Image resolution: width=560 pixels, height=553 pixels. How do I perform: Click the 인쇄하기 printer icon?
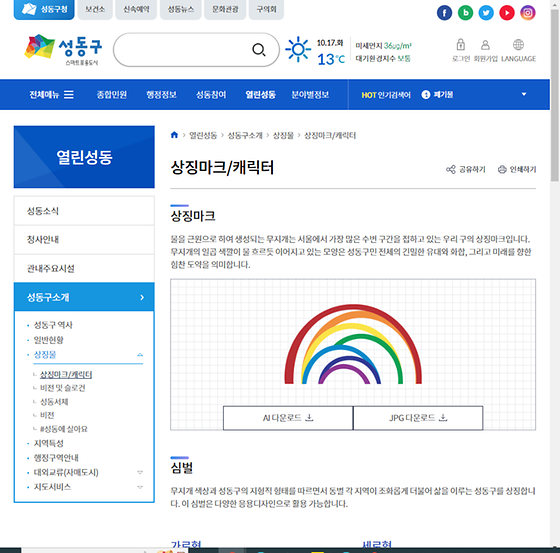point(502,169)
